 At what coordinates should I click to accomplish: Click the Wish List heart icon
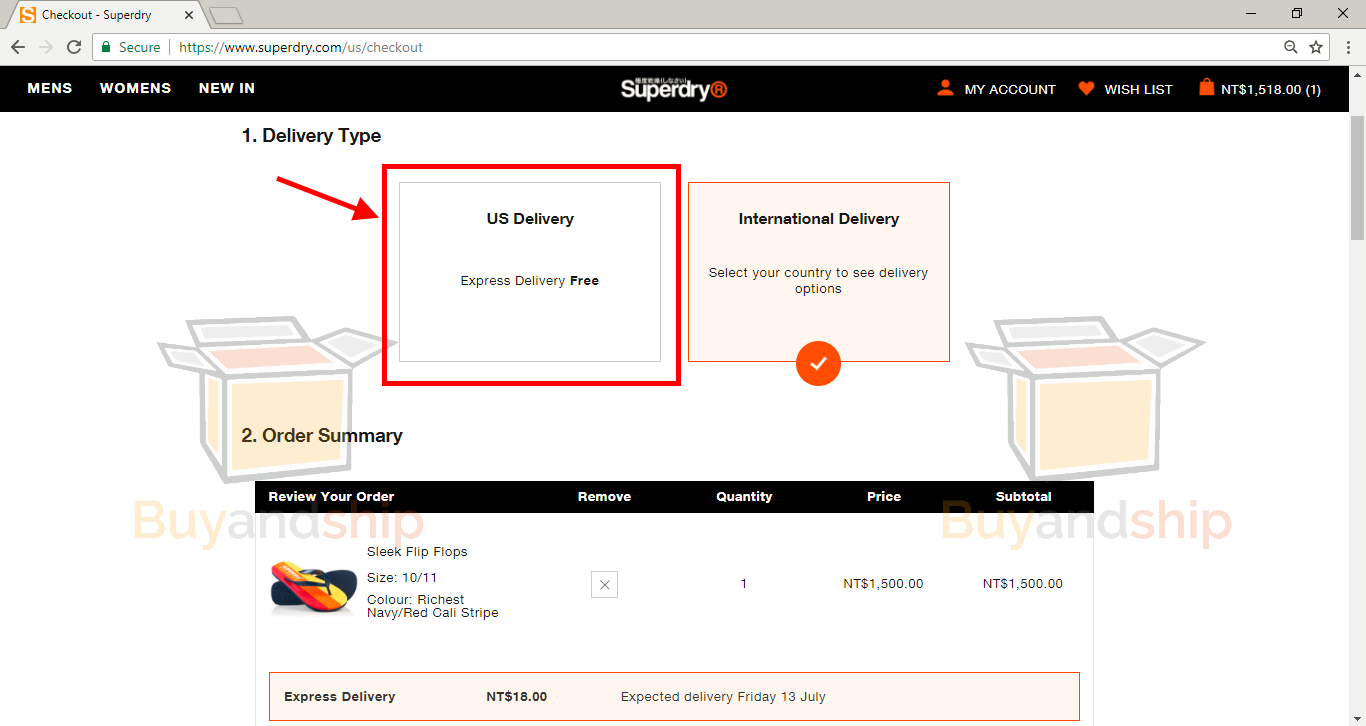pos(1086,89)
